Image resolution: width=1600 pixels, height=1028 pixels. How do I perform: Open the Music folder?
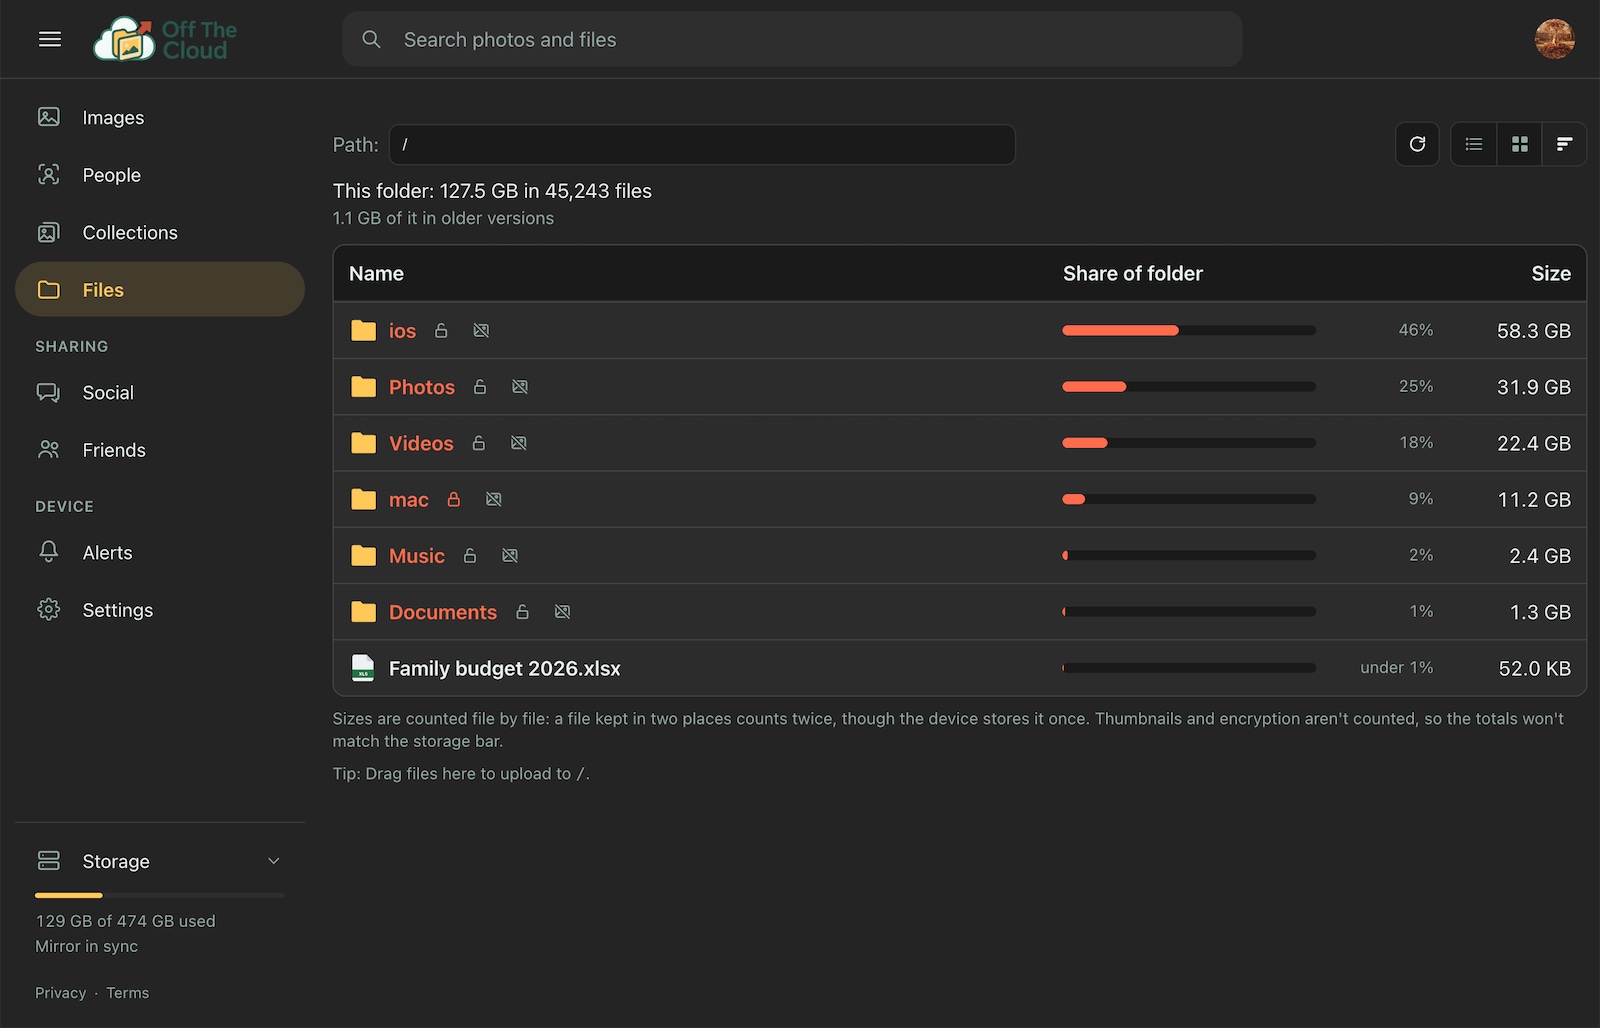417,556
